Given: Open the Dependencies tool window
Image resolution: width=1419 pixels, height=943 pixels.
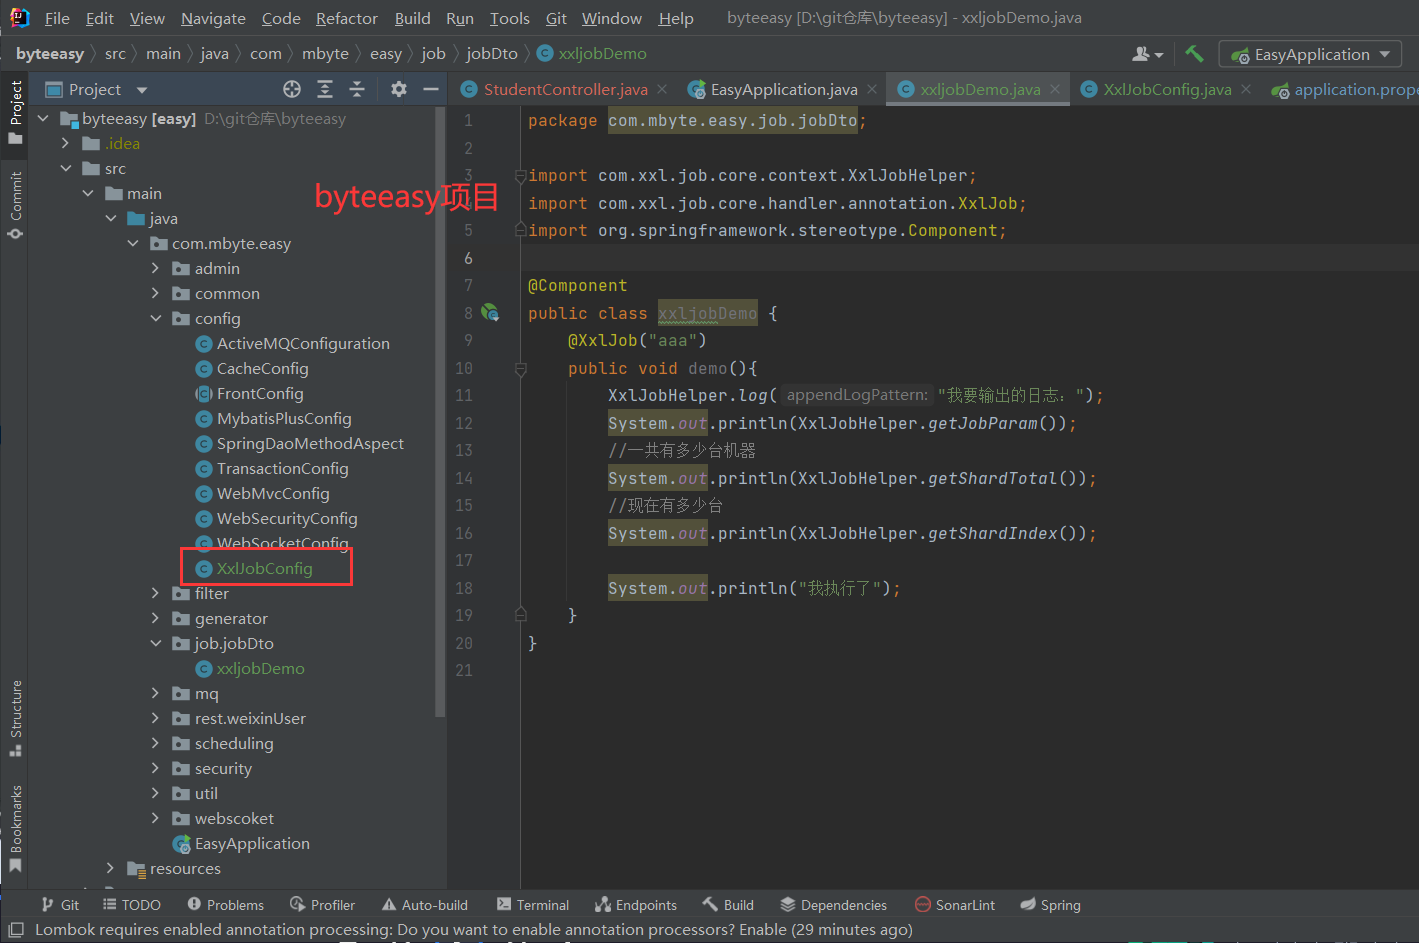Looking at the screenshot, I should pos(833,905).
